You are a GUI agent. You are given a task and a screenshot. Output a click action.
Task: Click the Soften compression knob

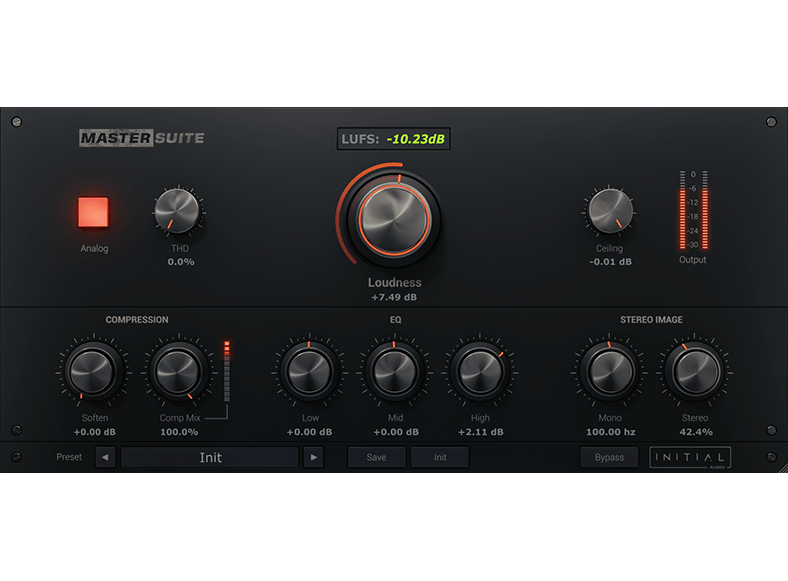[92, 372]
